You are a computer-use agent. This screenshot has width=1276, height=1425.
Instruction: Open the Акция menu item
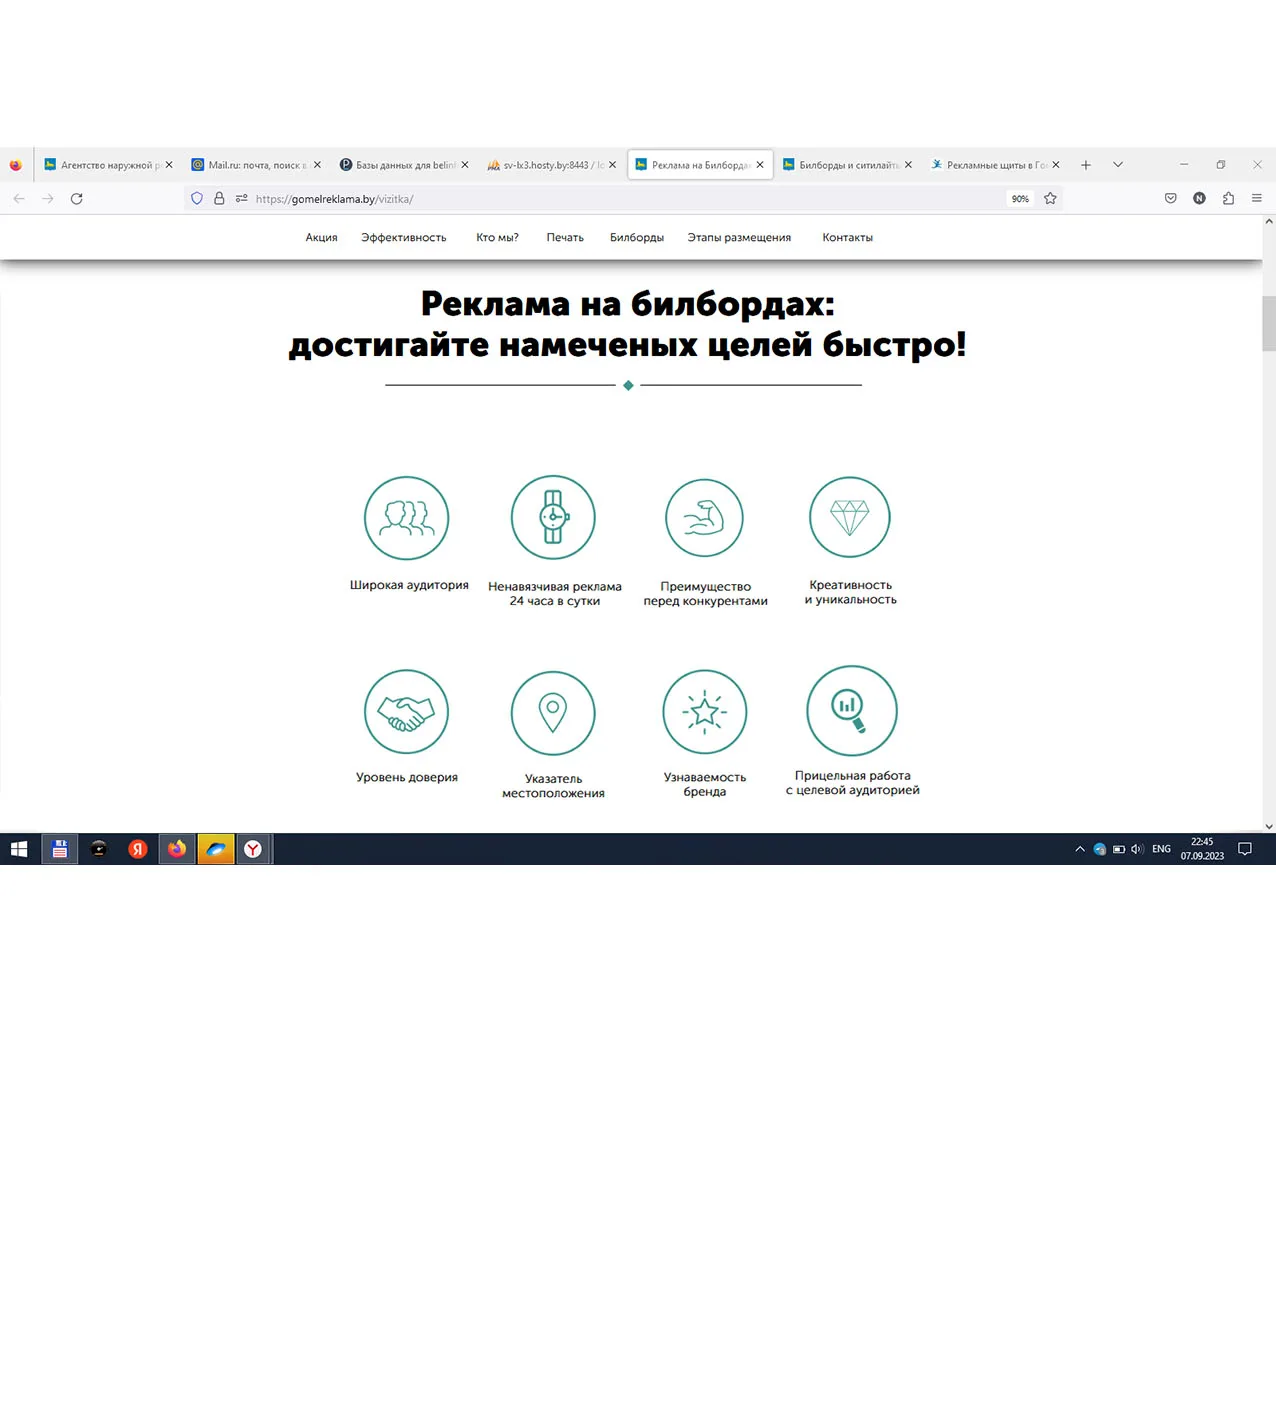(x=321, y=238)
